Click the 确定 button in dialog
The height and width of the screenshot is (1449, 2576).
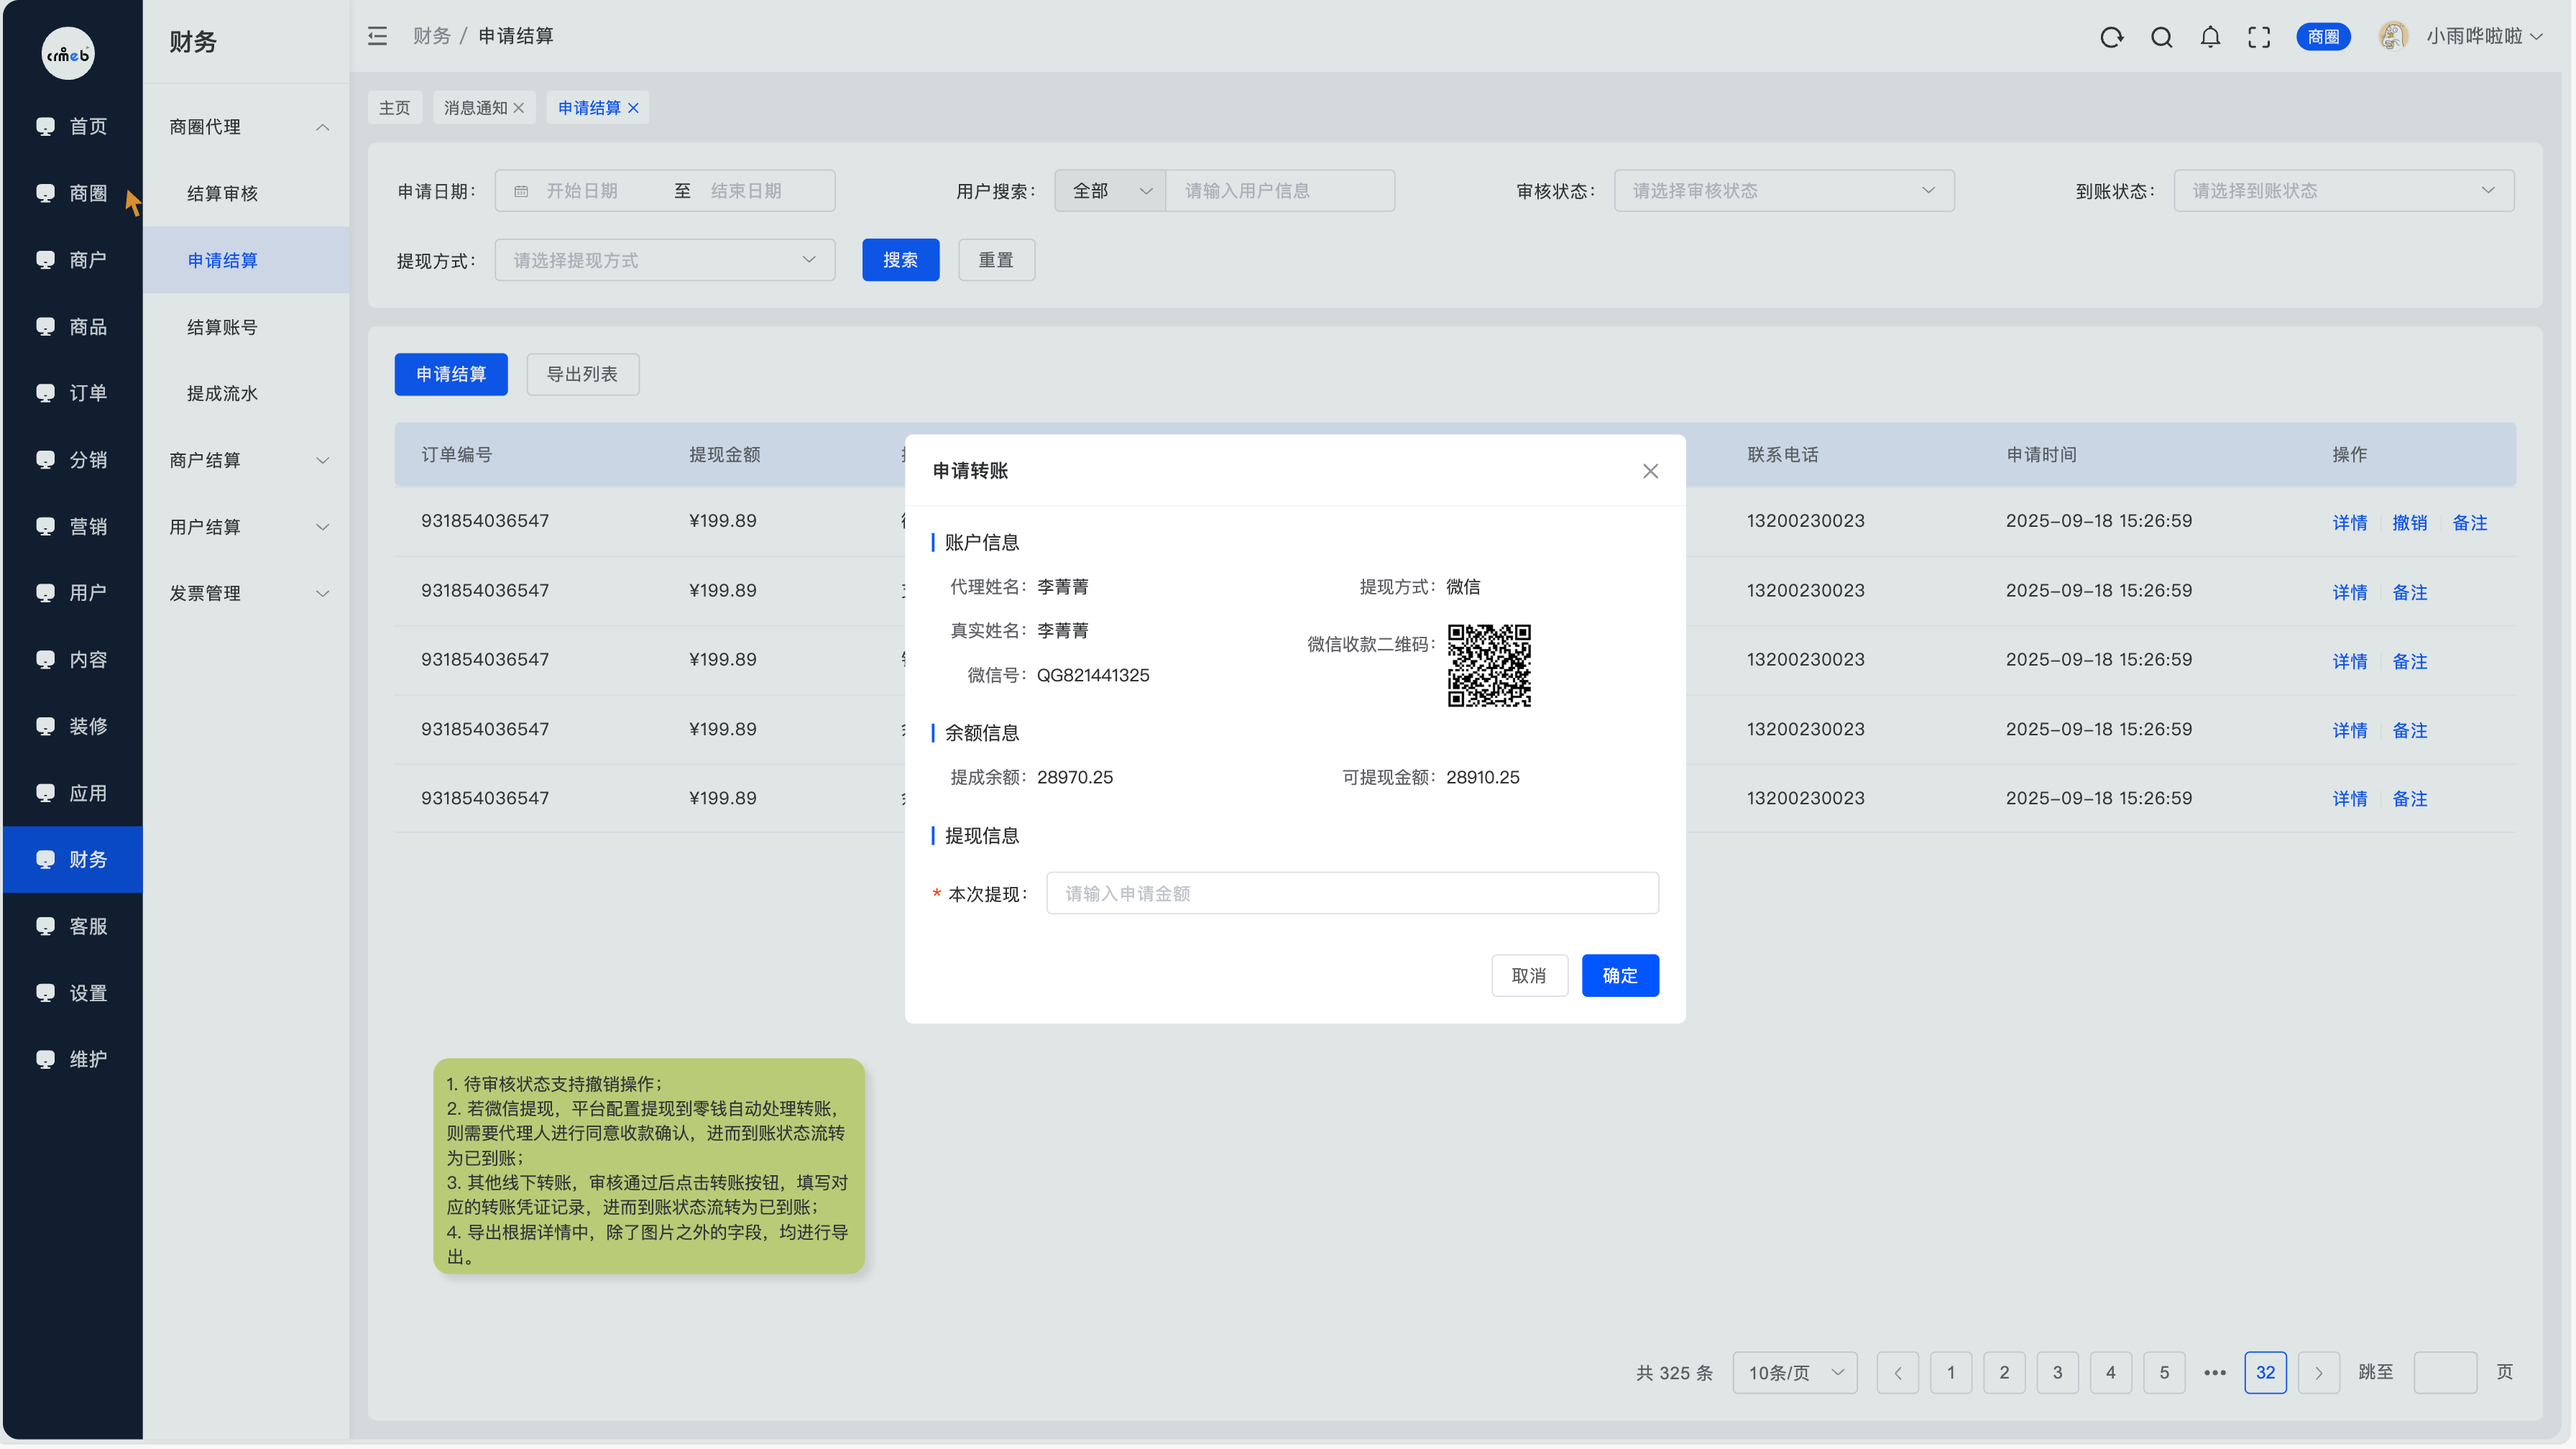[1619, 976]
